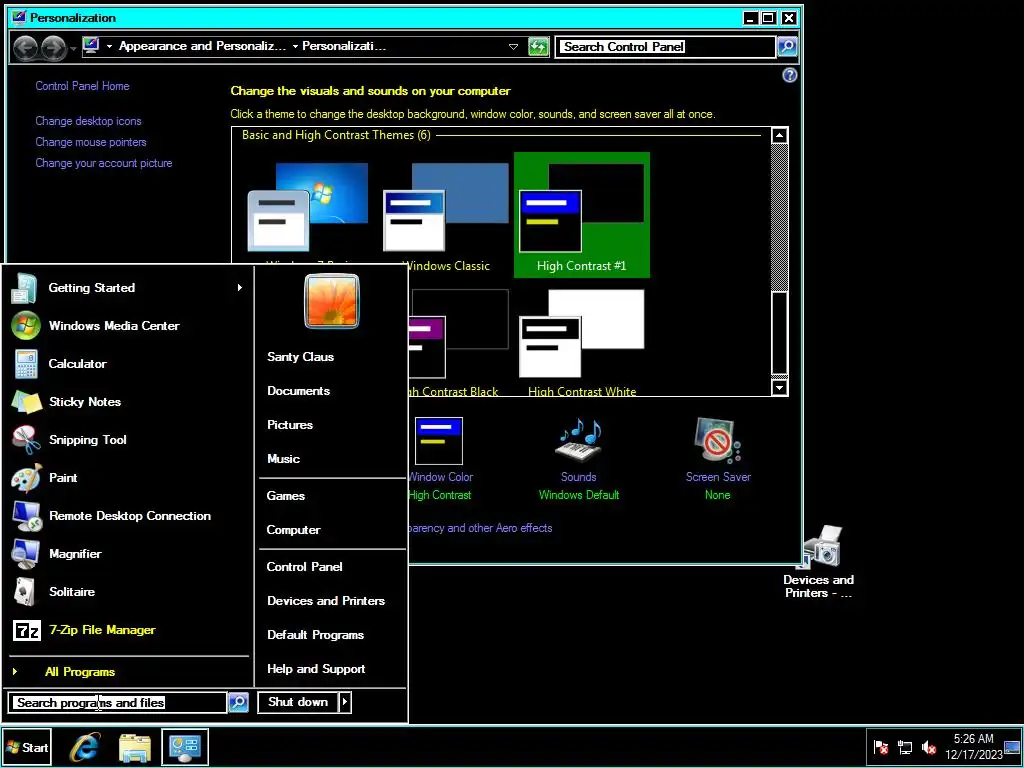Launch Paint palette icon

click(26, 478)
